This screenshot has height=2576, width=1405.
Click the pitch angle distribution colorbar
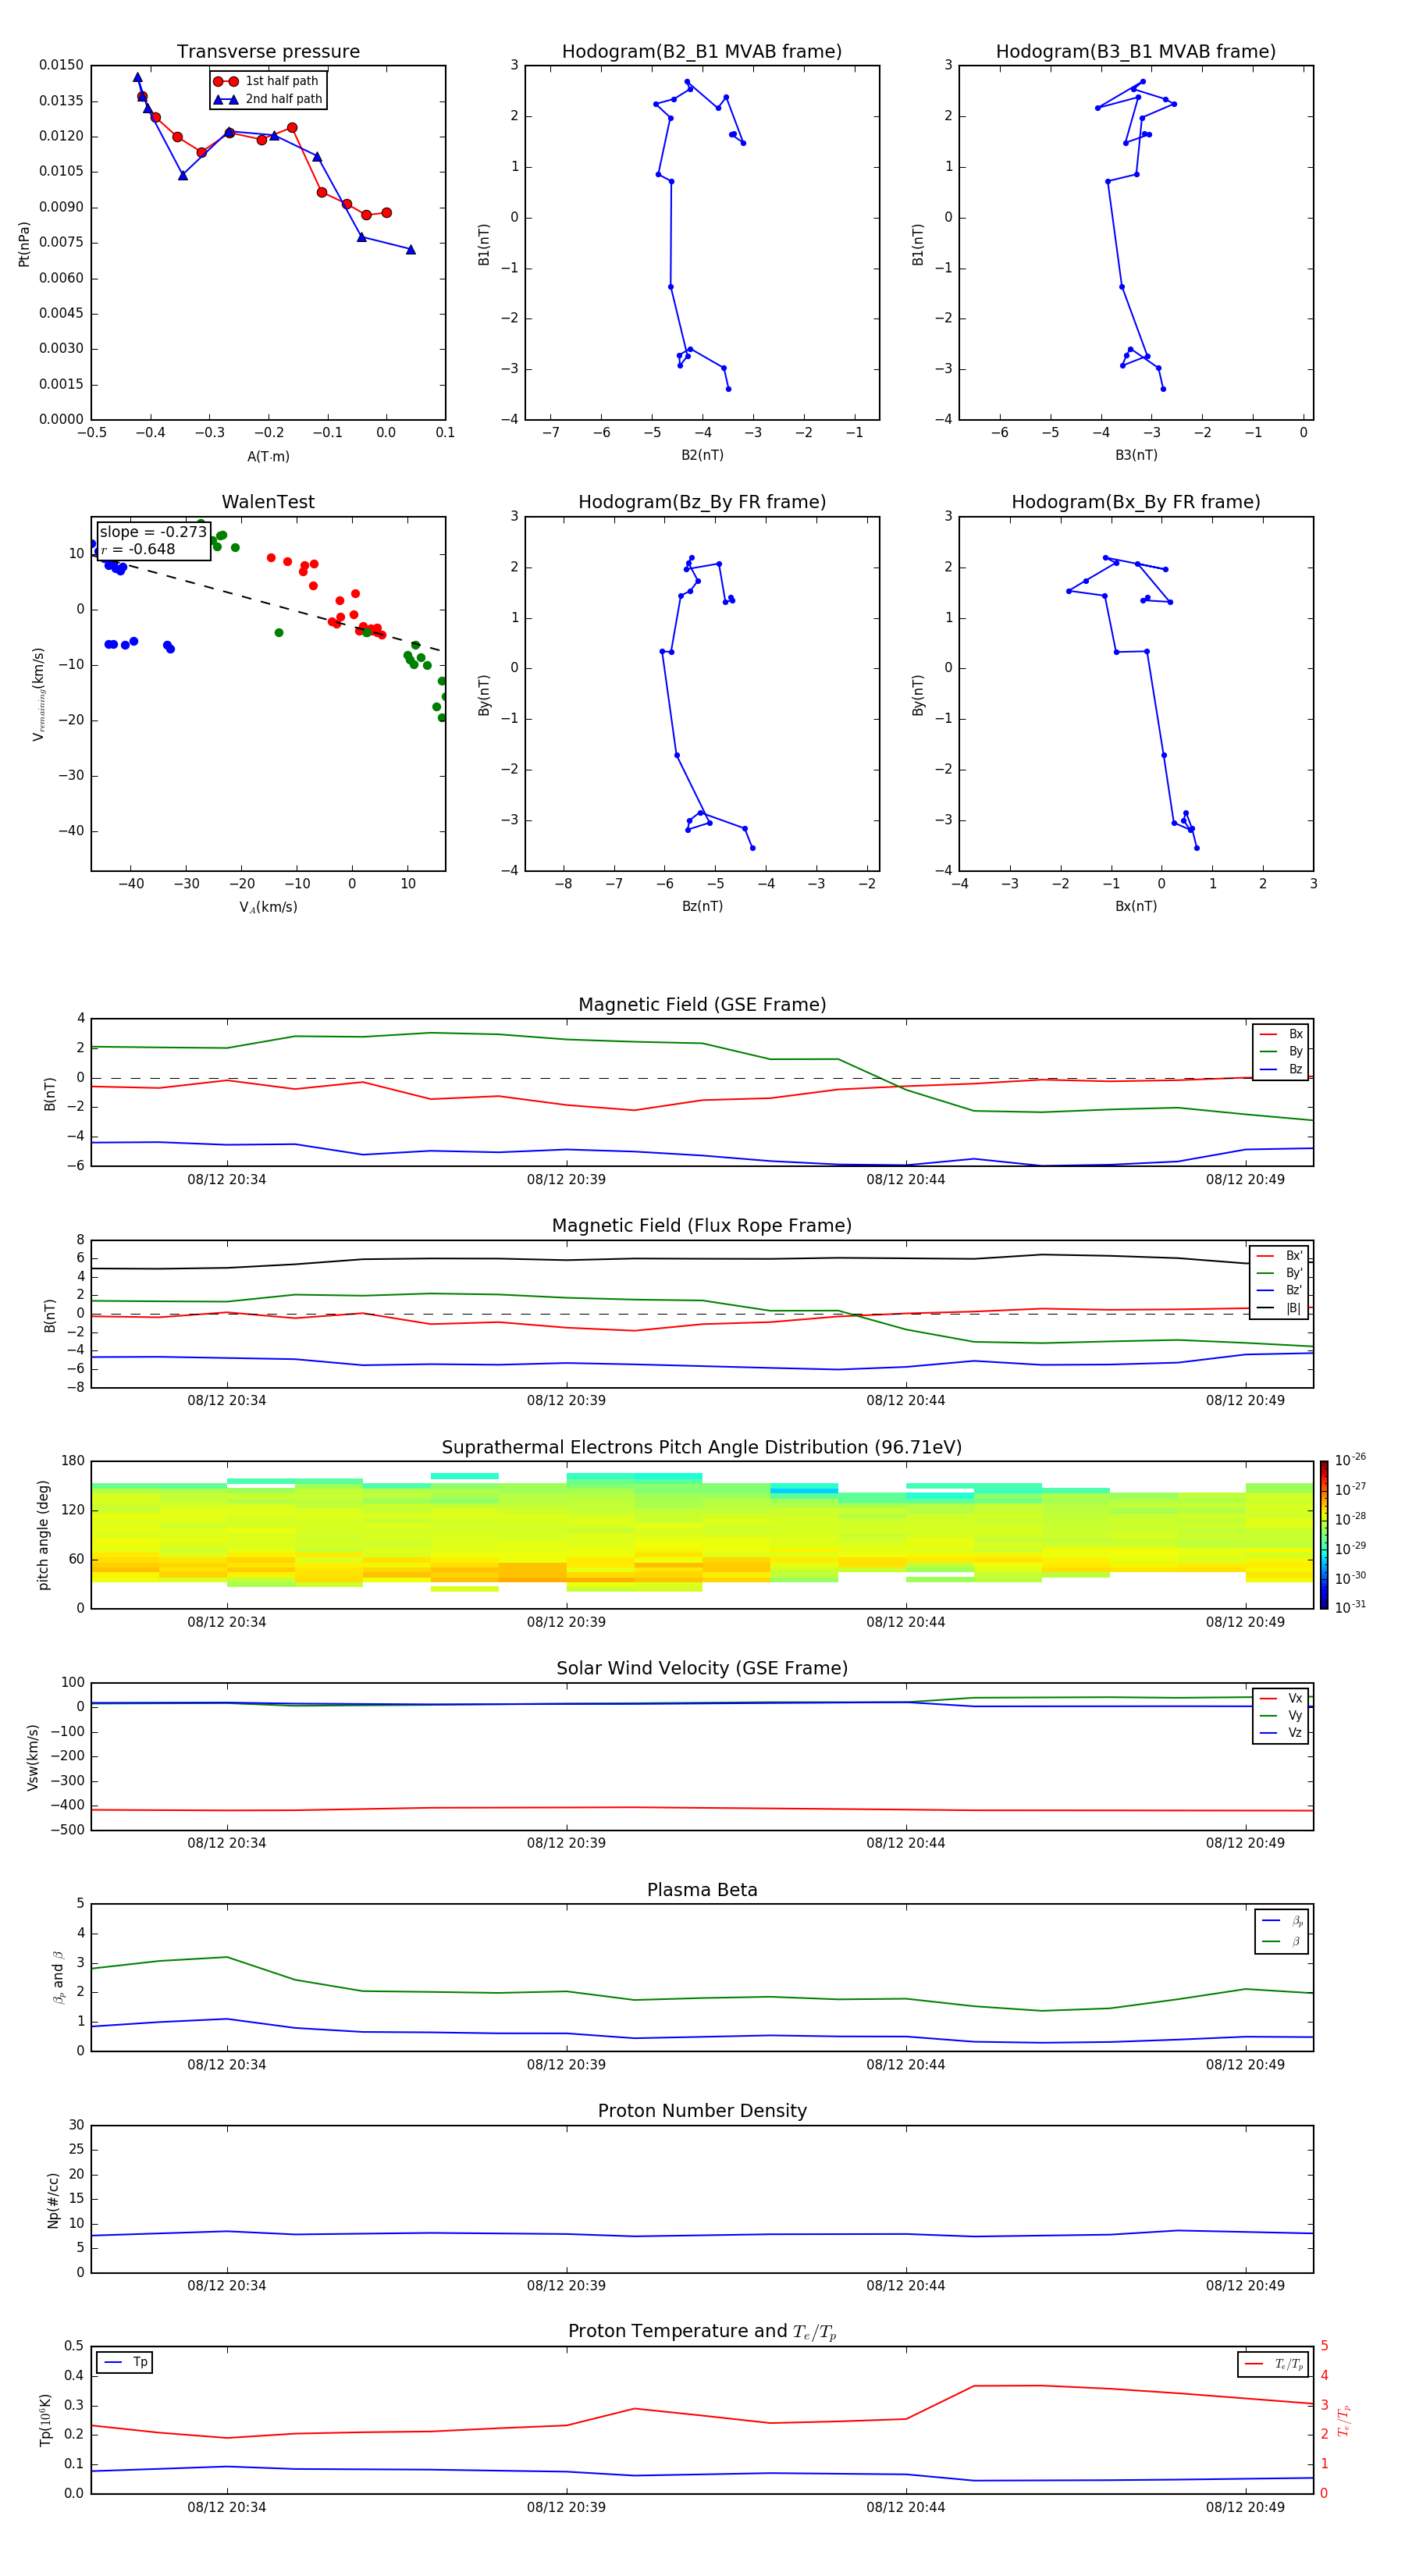coord(1323,1534)
